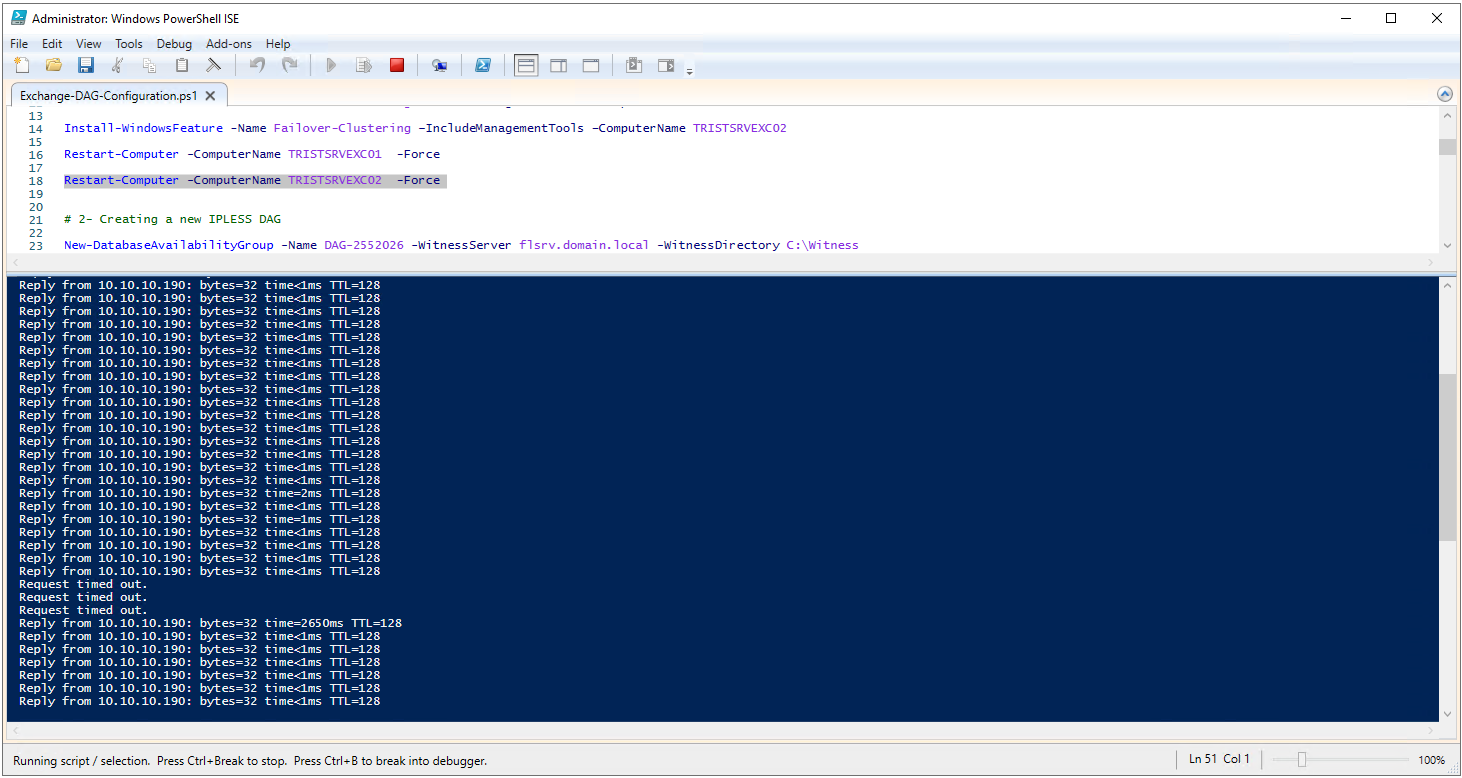
Task: Open the Help menu
Action: point(278,44)
